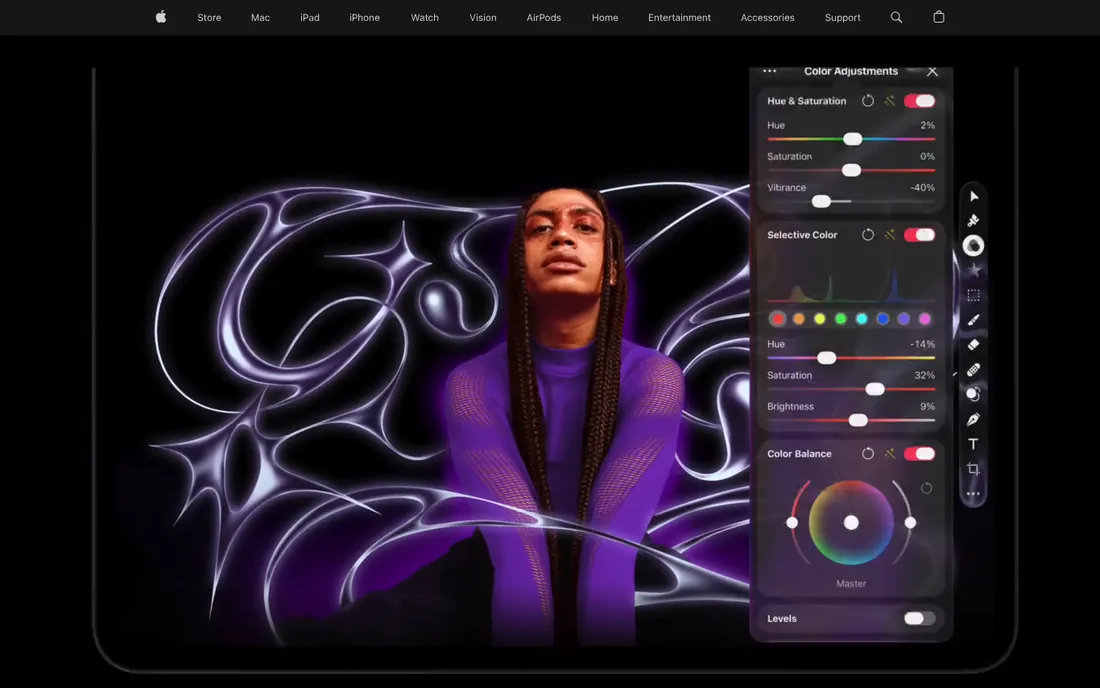This screenshot has width=1100, height=688.
Task: Click the color balance wheel center point
Action: (x=851, y=522)
